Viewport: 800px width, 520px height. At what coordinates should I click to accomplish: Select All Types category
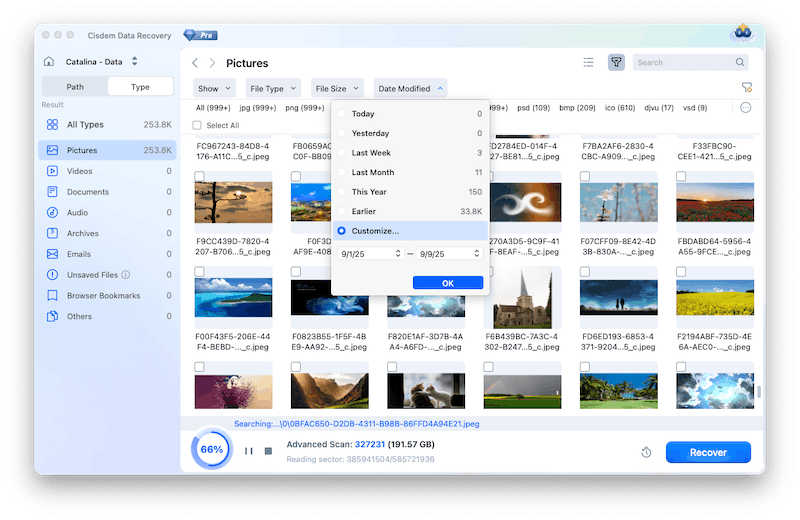[108, 125]
